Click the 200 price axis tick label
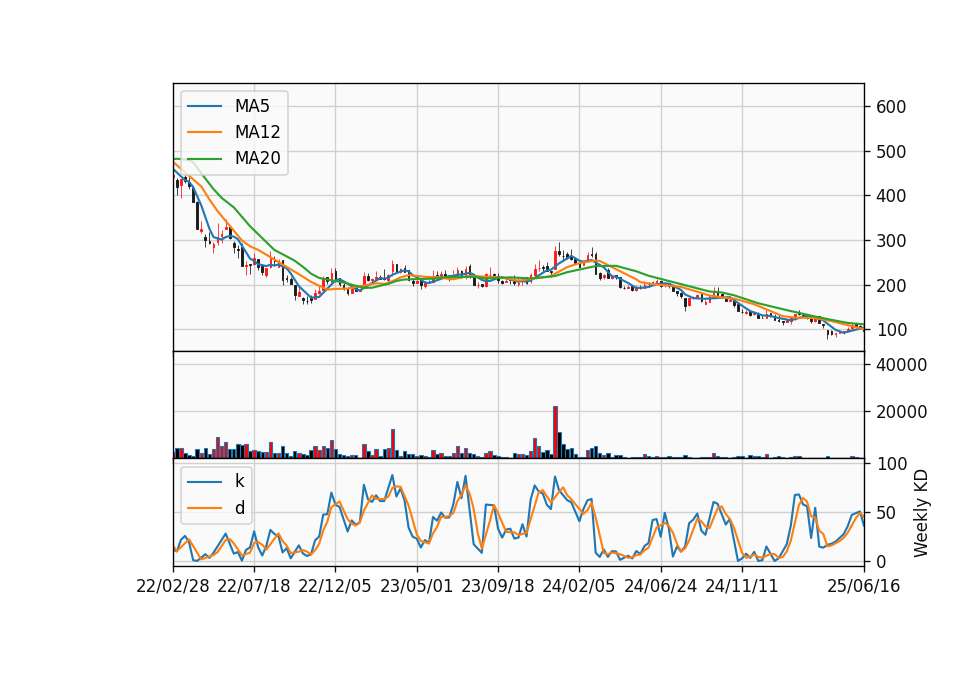This screenshot has height=690, width=960. [x=891, y=285]
